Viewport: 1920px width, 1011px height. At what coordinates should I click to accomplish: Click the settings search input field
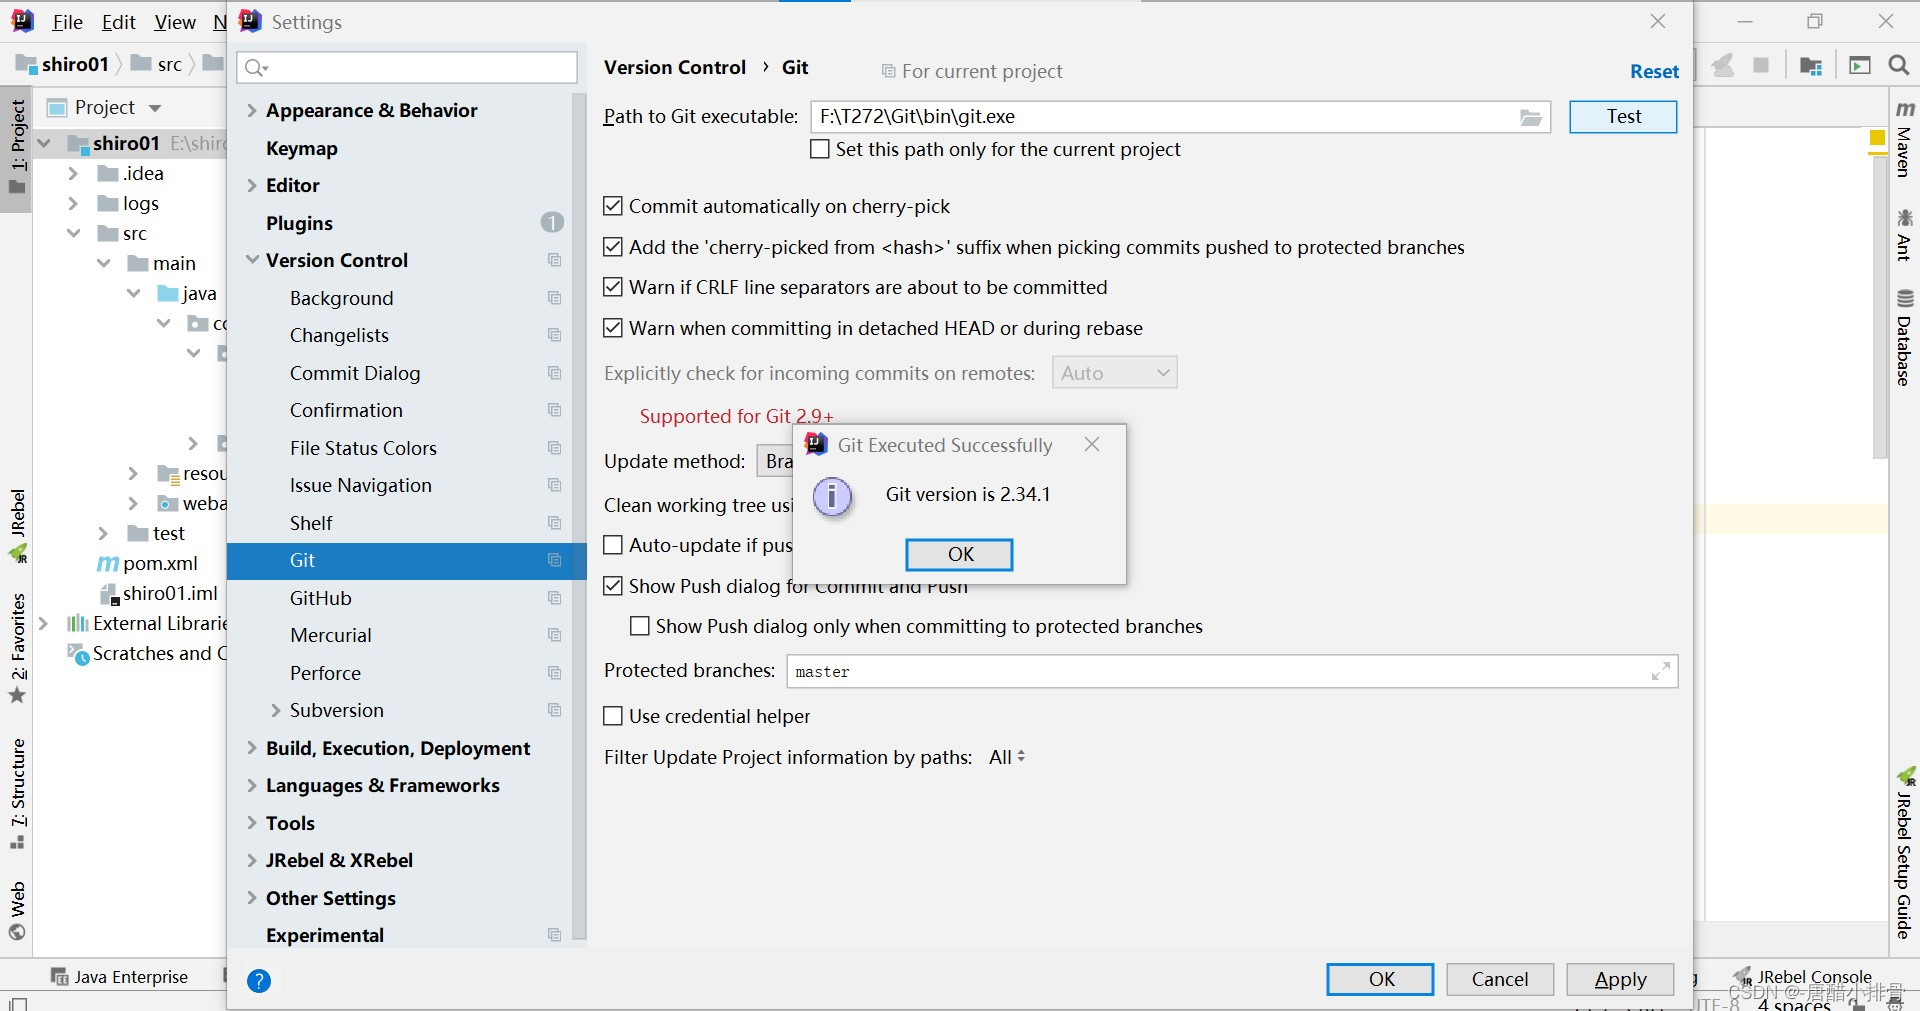click(407, 67)
